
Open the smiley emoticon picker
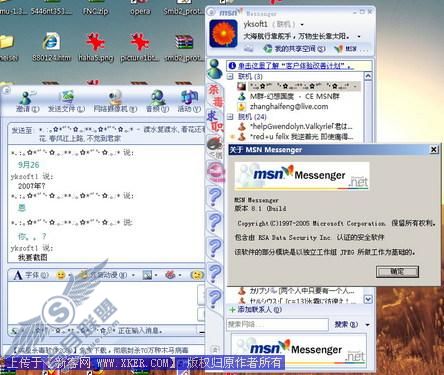click(61, 275)
